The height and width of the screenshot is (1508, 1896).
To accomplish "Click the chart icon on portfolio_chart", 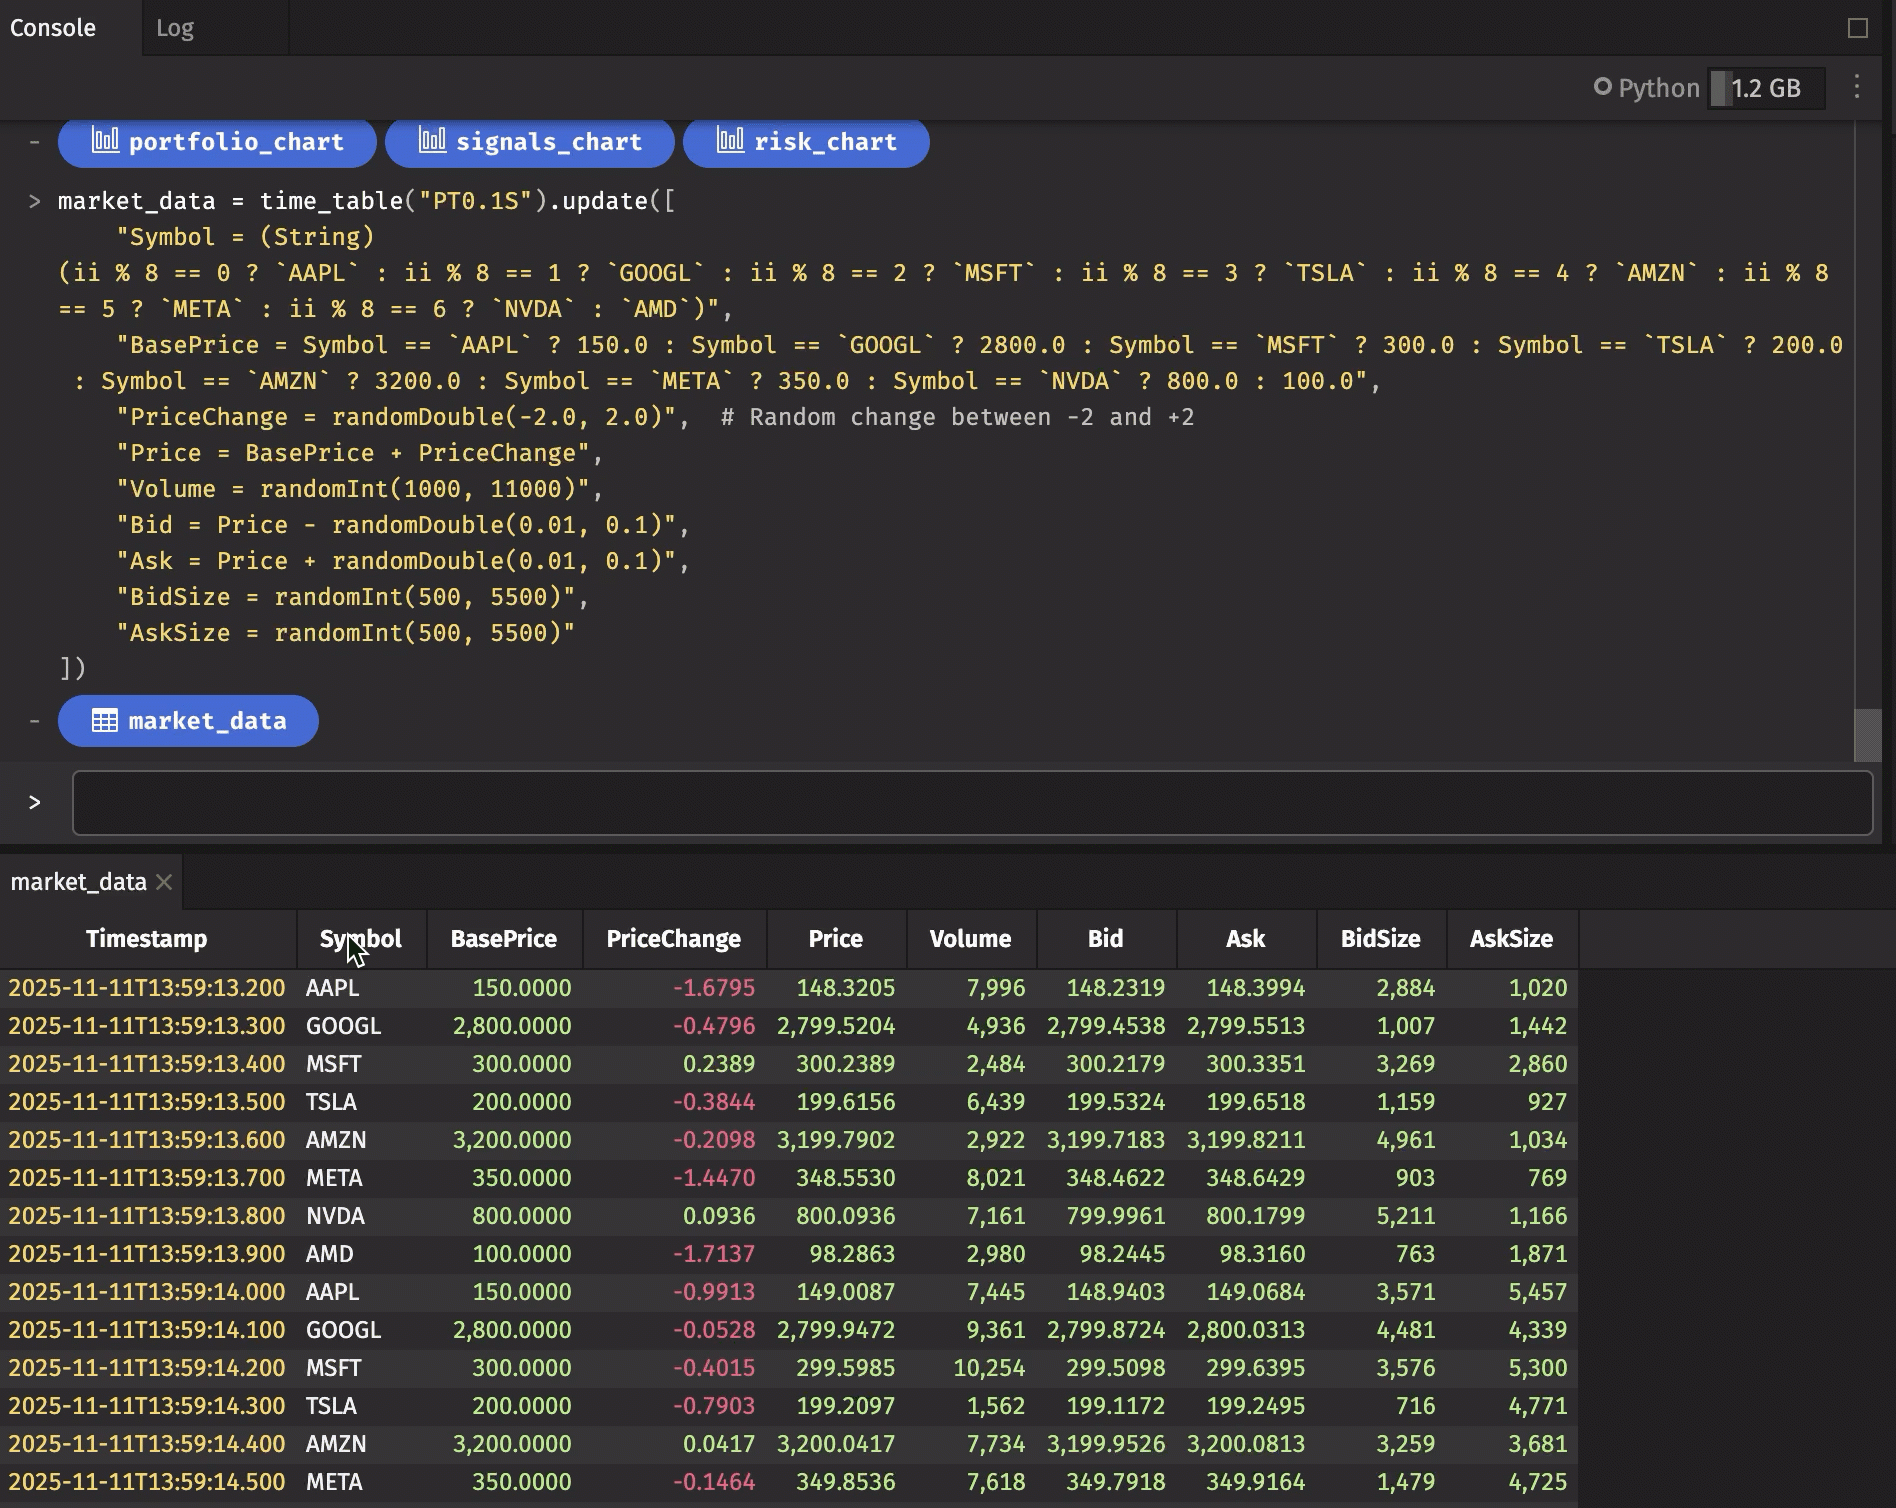I will click(x=107, y=141).
